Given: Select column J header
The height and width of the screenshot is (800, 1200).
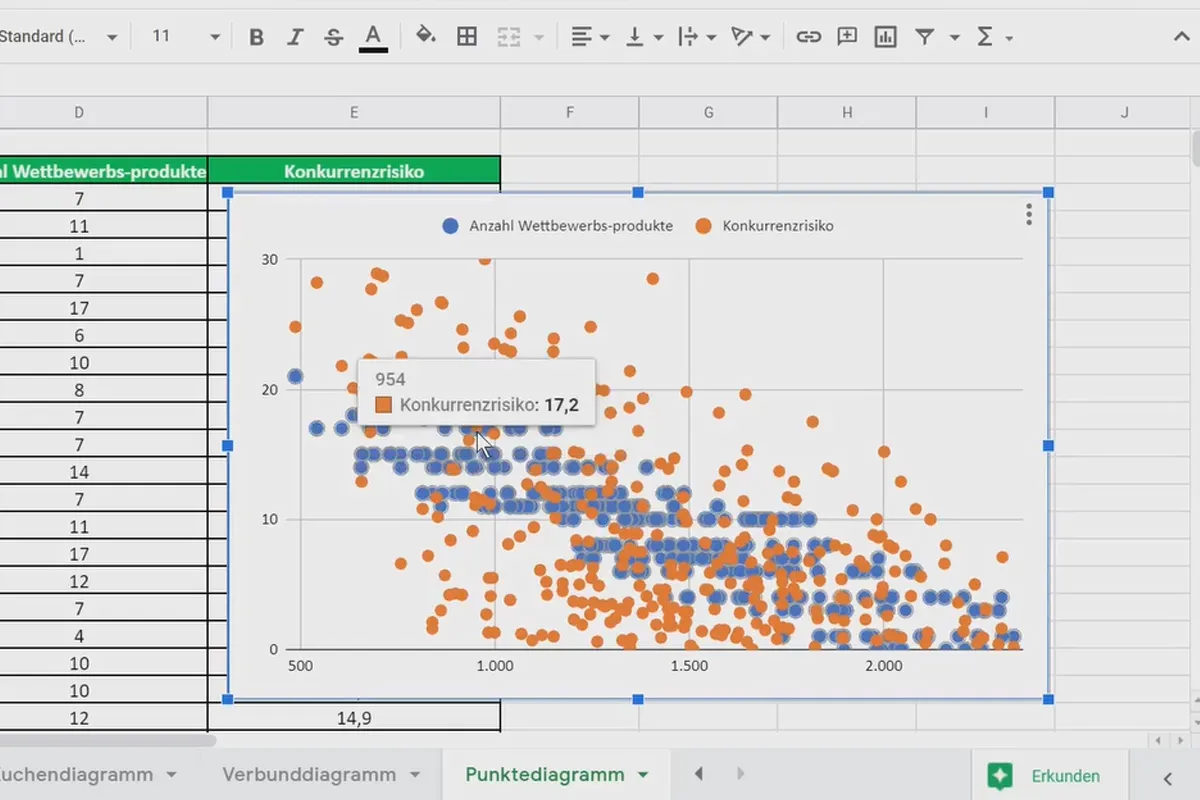Looking at the screenshot, I should [1124, 112].
